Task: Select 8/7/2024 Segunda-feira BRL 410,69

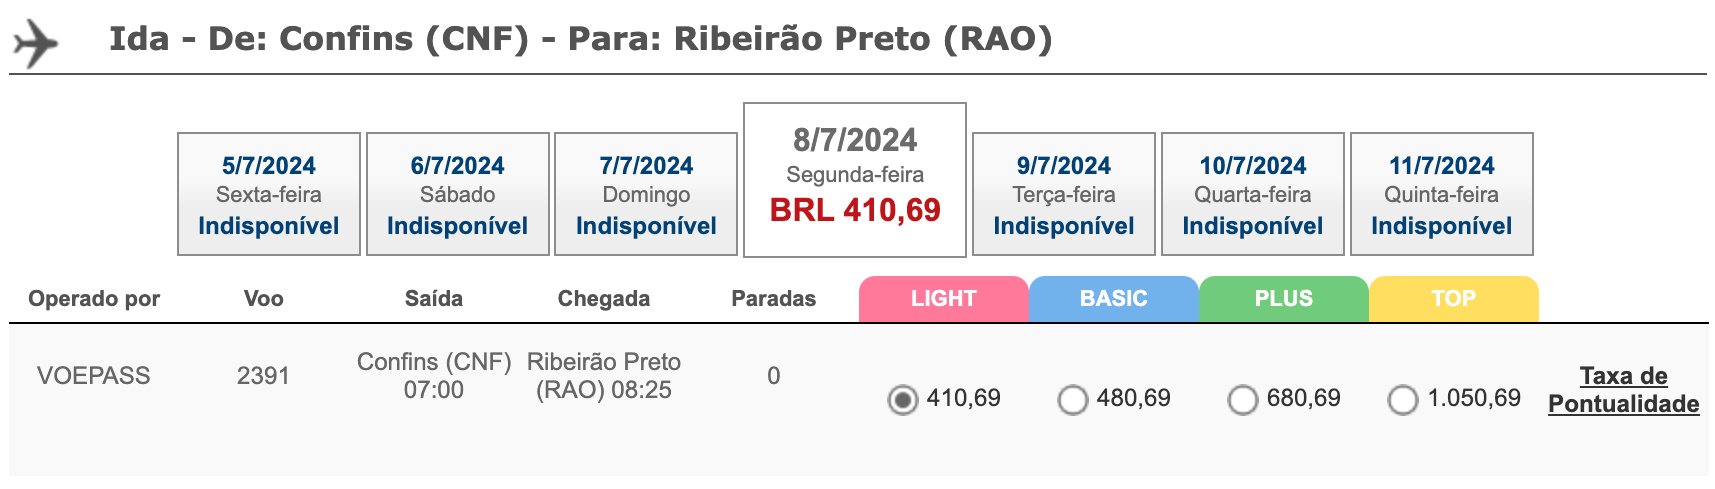Action: (855, 179)
